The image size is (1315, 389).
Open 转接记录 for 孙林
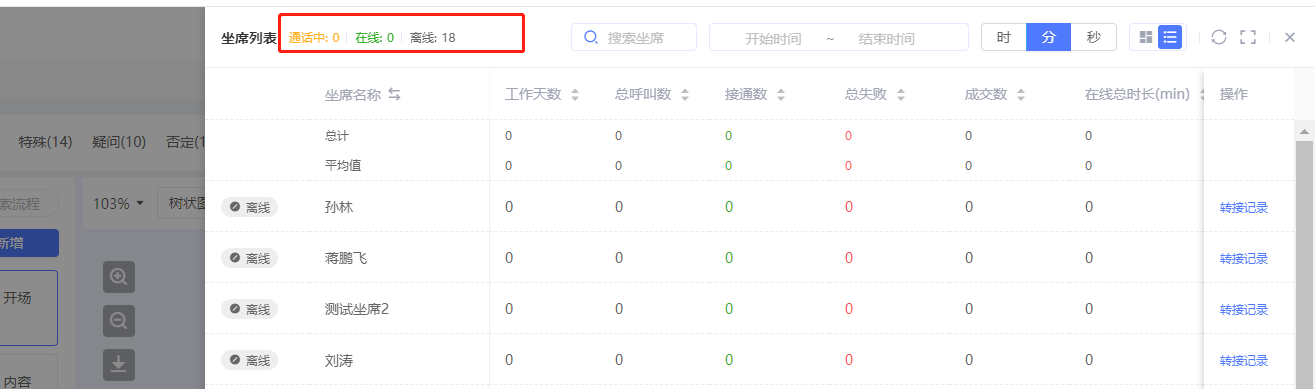pos(1244,208)
